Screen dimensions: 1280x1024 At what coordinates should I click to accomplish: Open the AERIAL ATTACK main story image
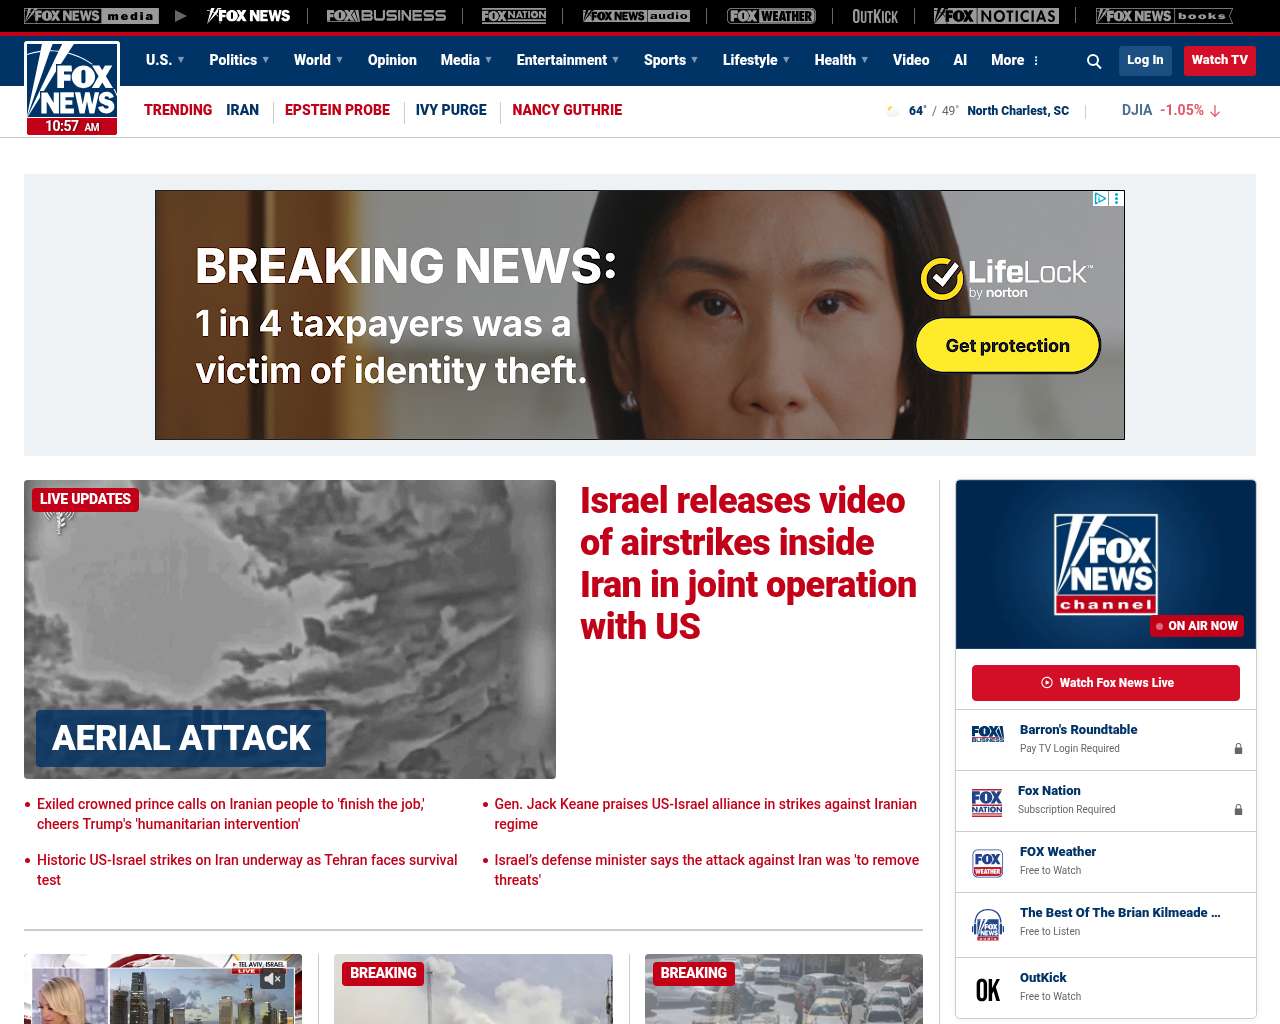(290, 629)
